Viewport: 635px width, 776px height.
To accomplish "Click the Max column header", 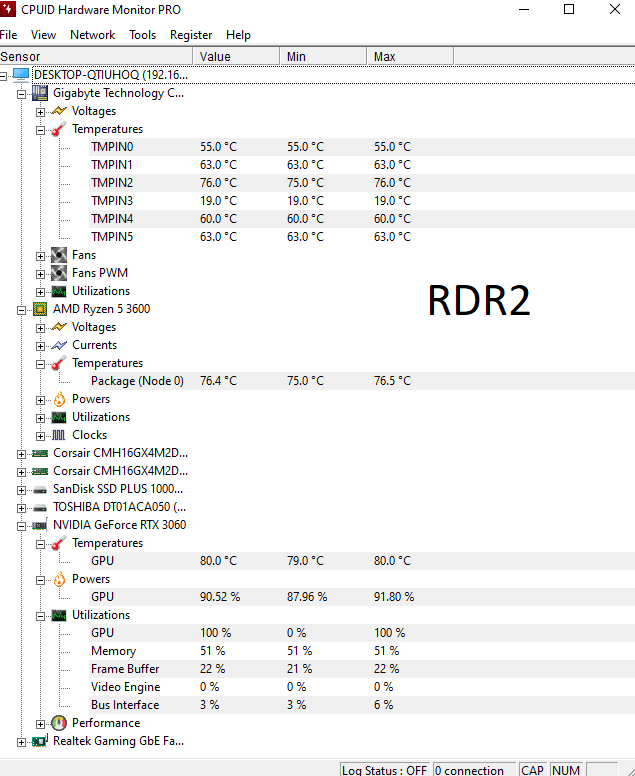I will pyautogui.click(x=410, y=56).
